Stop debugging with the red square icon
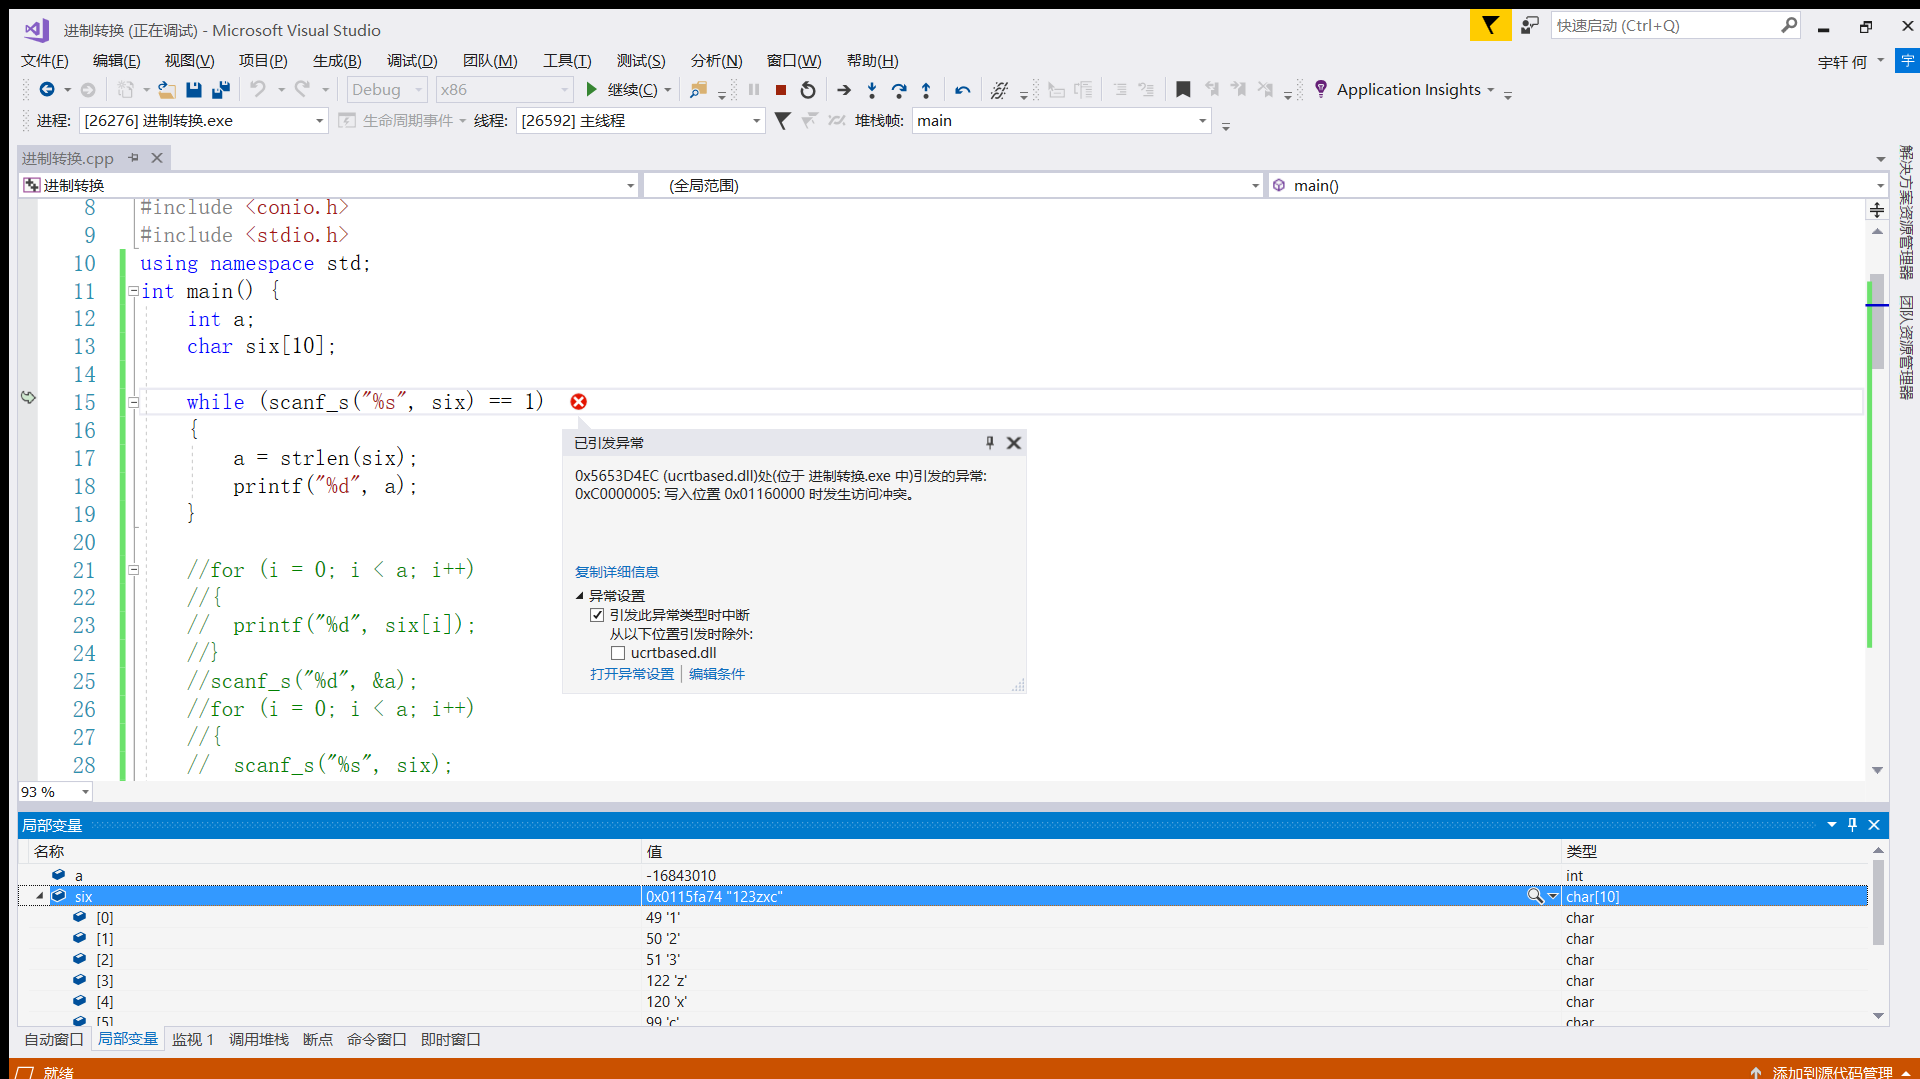Image resolution: width=1920 pixels, height=1079 pixels. [781, 90]
